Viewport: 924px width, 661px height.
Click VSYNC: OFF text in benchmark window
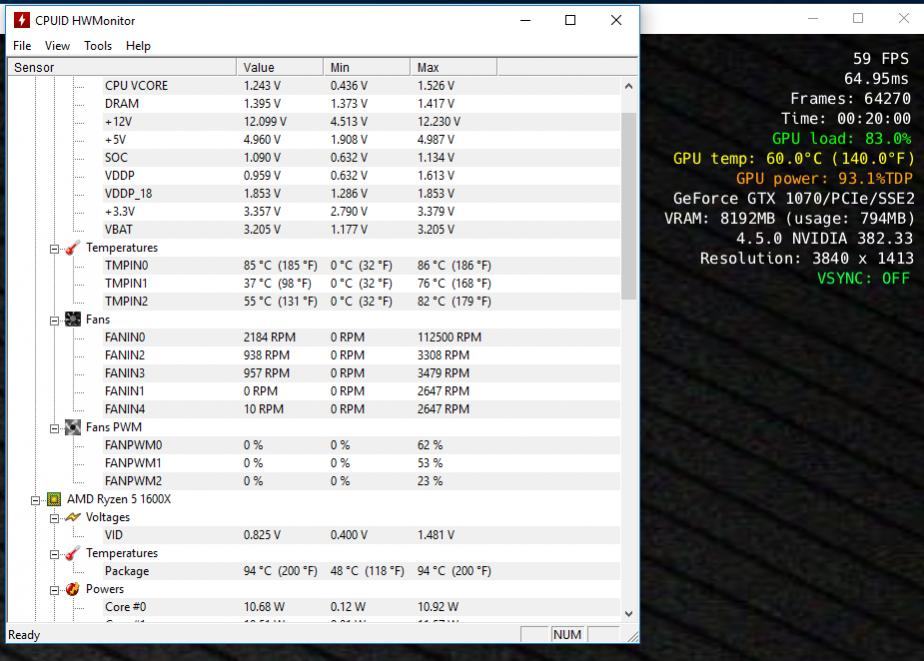click(863, 278)
